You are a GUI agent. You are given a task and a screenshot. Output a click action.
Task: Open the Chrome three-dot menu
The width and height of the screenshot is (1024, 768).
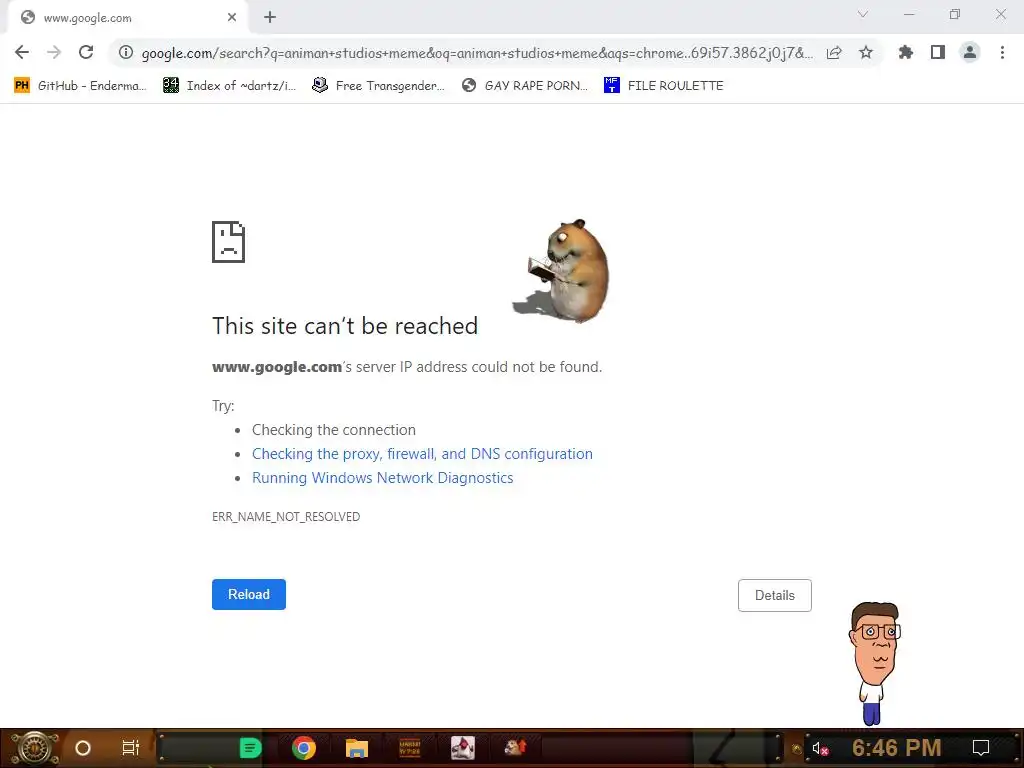[x=1002, y=52]
